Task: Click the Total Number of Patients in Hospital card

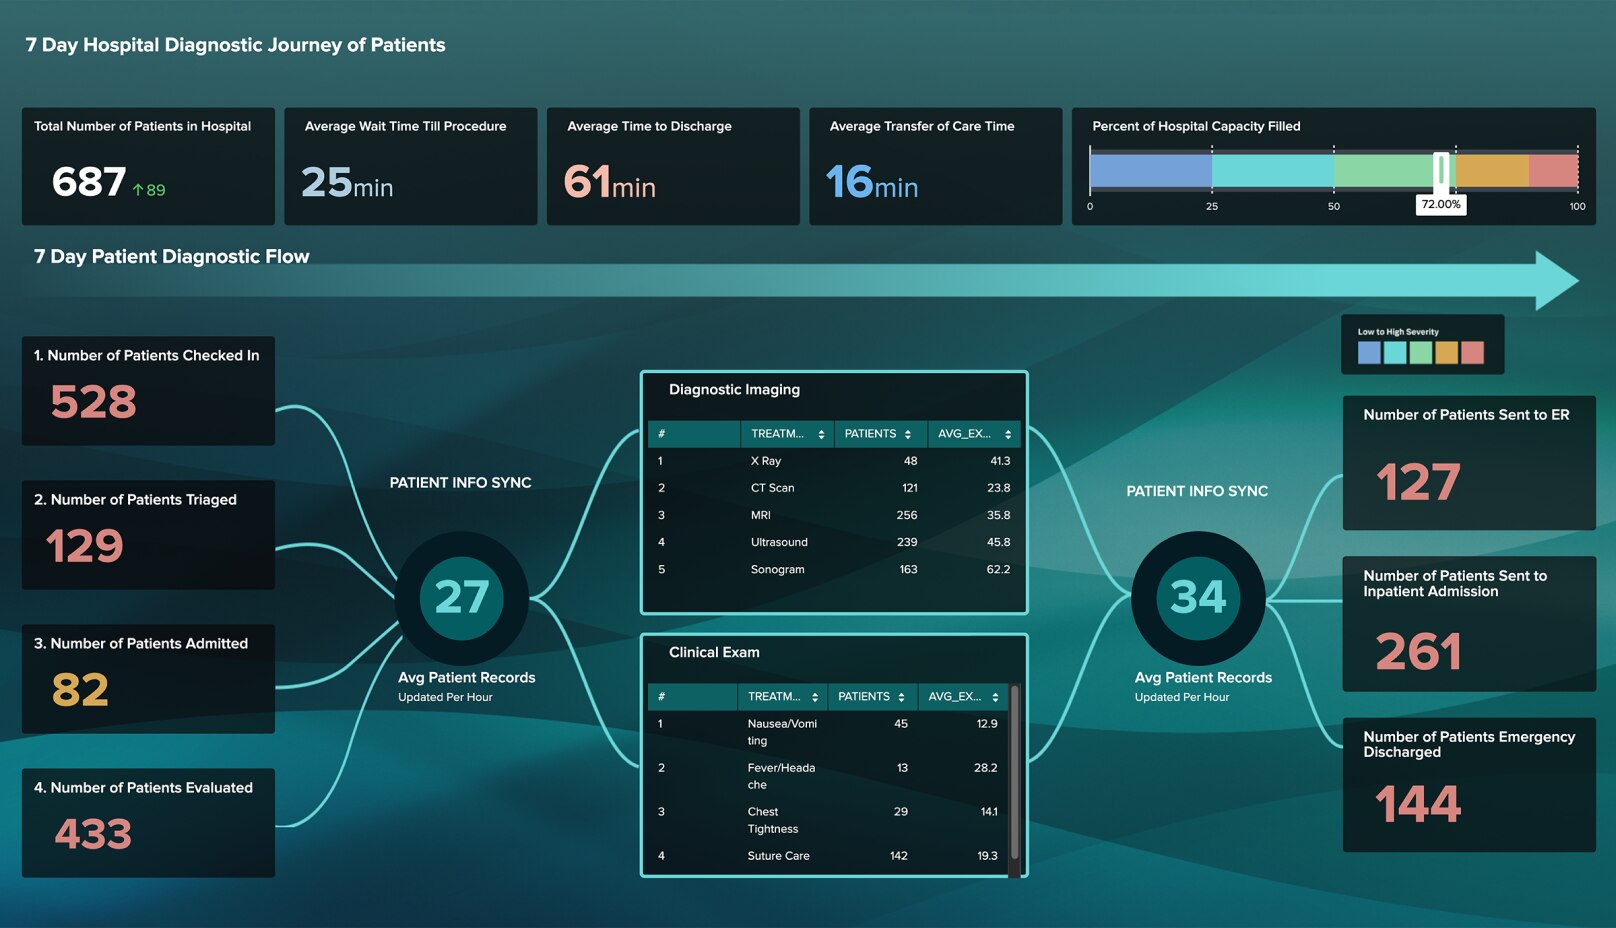Action: coord(147,166)
